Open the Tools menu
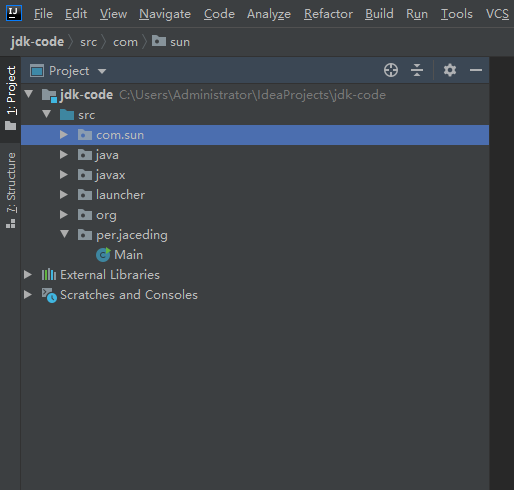The image size is (514, 490). pos(457,14)
